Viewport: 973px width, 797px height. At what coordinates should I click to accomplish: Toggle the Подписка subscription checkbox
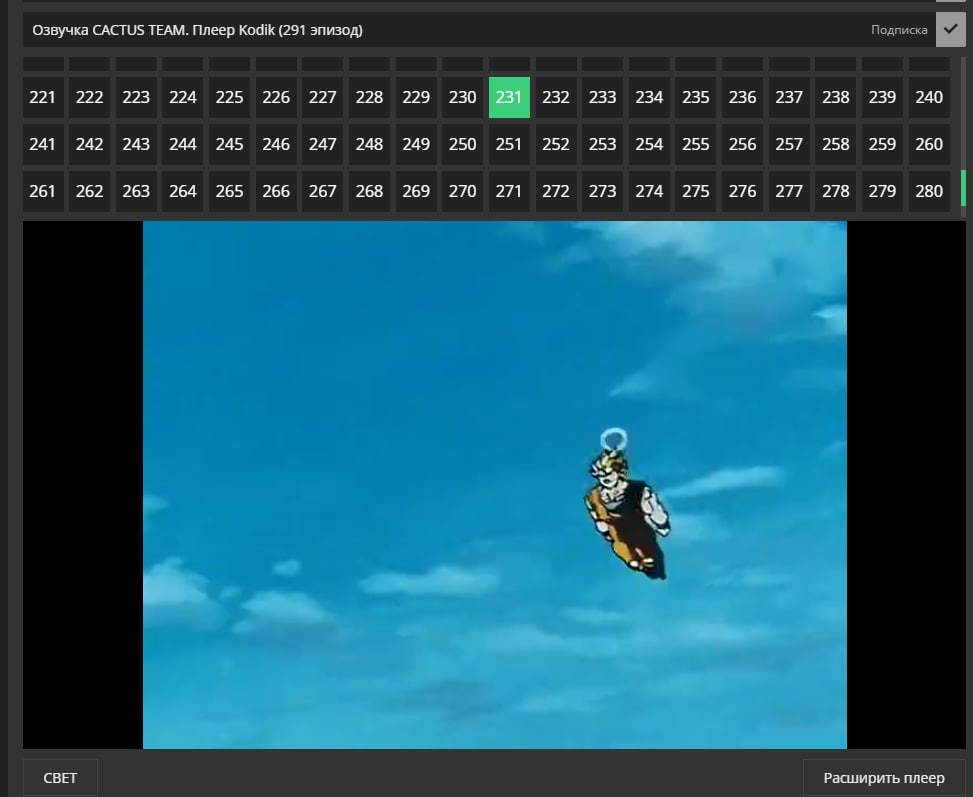pyautogui.click(x=950, y=30)
